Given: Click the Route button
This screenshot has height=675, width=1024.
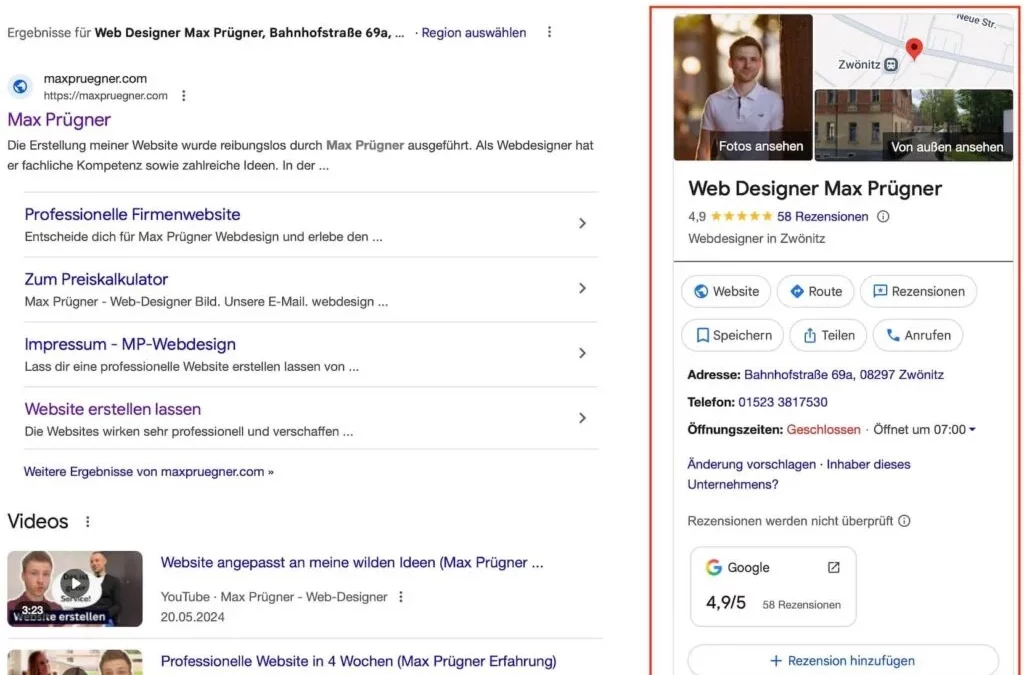Looking at the screenshot, I should pos(816,291).
